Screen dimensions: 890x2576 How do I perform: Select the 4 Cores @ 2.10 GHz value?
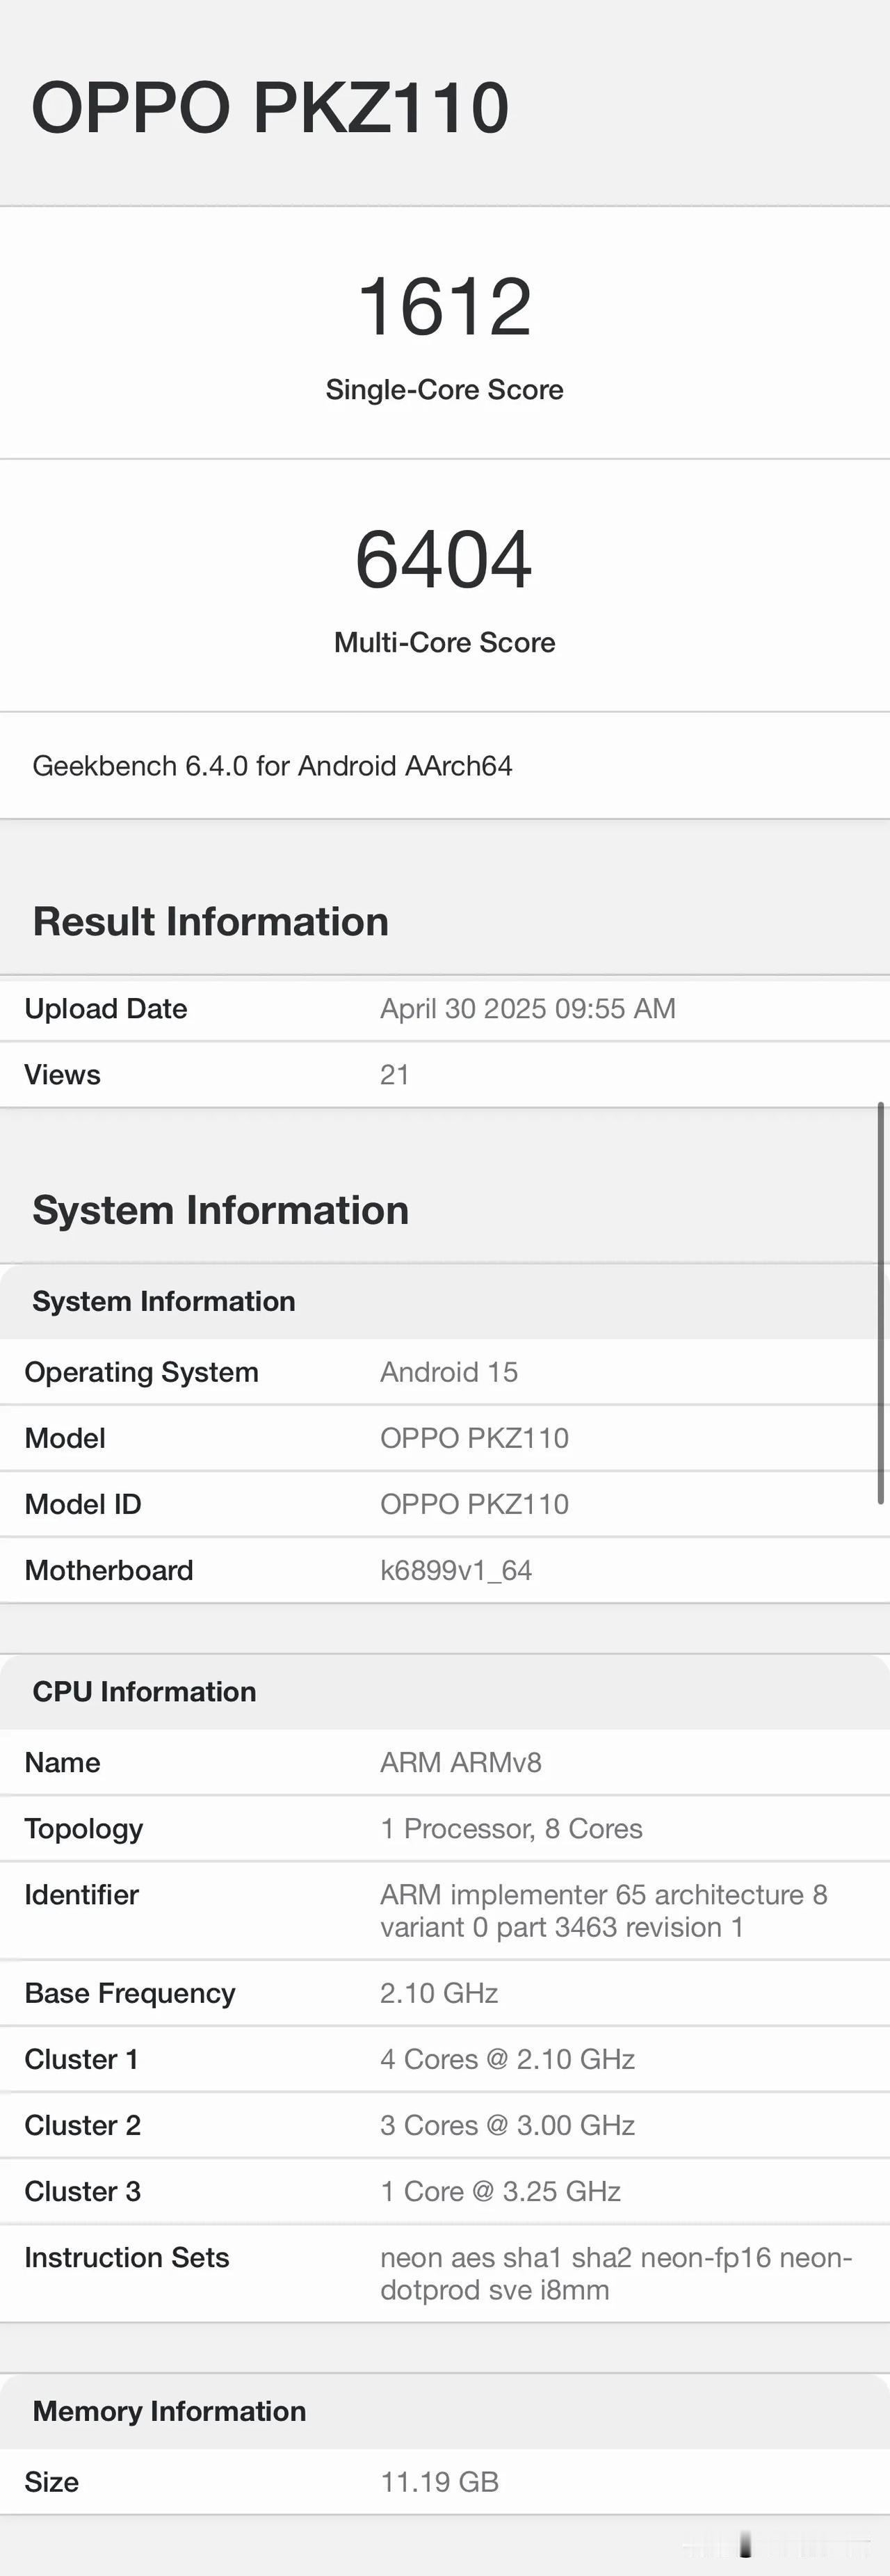point(508,2059)
